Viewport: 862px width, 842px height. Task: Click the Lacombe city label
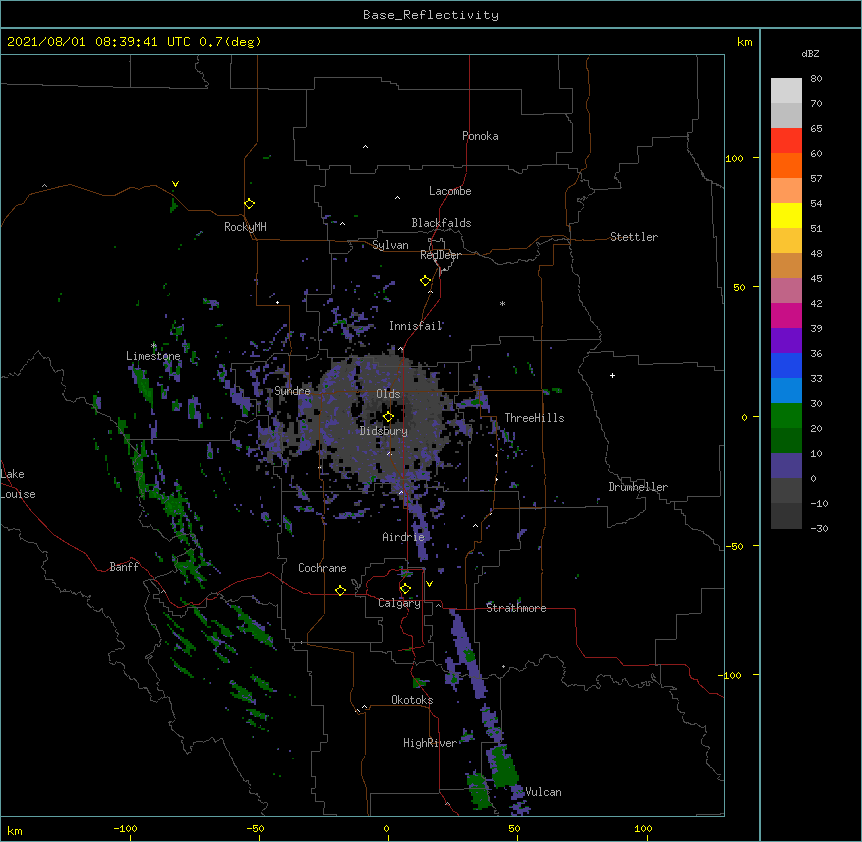(450, 191)
